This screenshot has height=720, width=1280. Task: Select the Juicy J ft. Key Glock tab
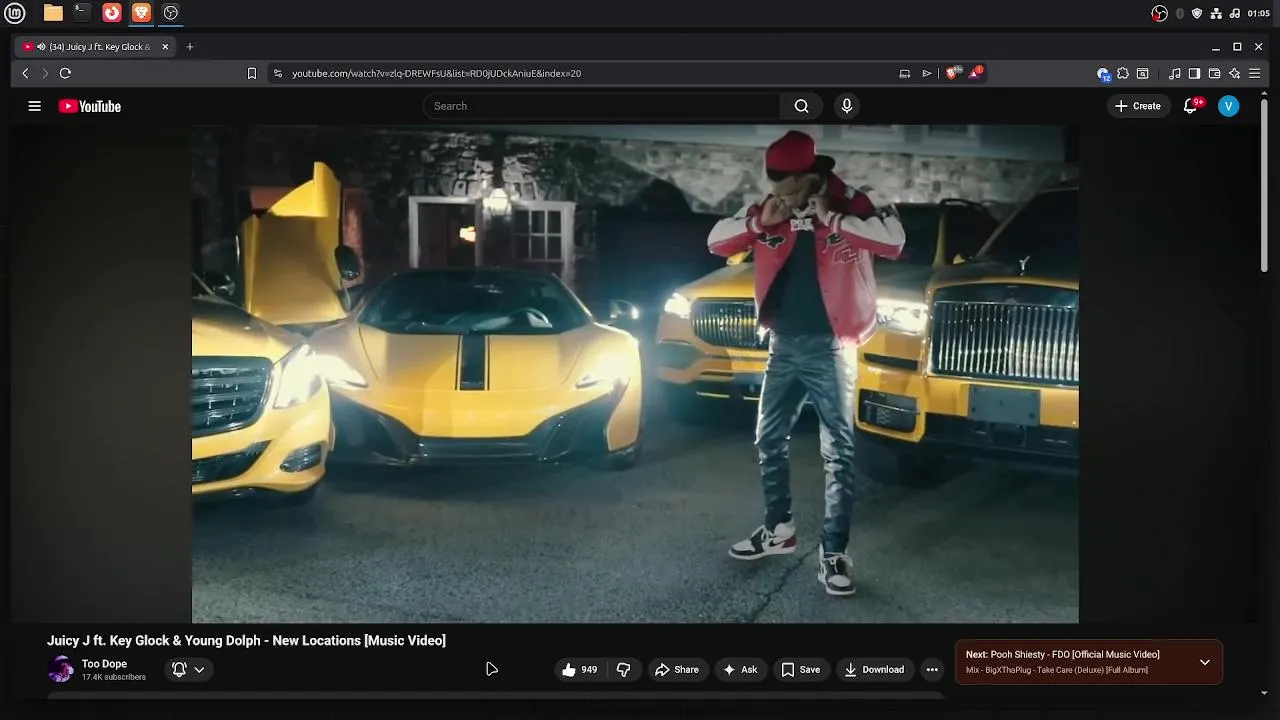coord(96,47)
